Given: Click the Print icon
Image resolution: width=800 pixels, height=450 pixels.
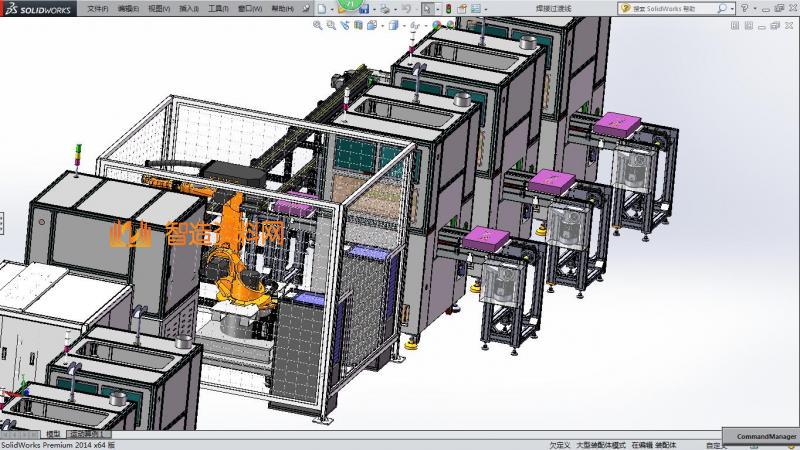Looking at the screenshot, I should point(385,8).
